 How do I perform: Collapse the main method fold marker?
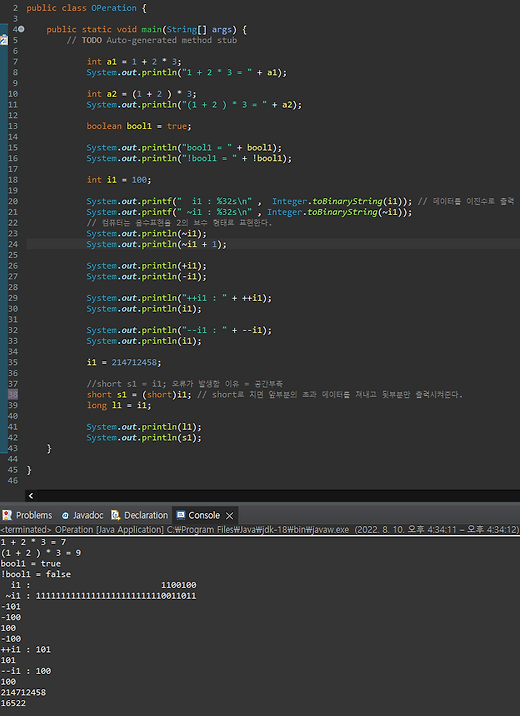pos(21,29)
